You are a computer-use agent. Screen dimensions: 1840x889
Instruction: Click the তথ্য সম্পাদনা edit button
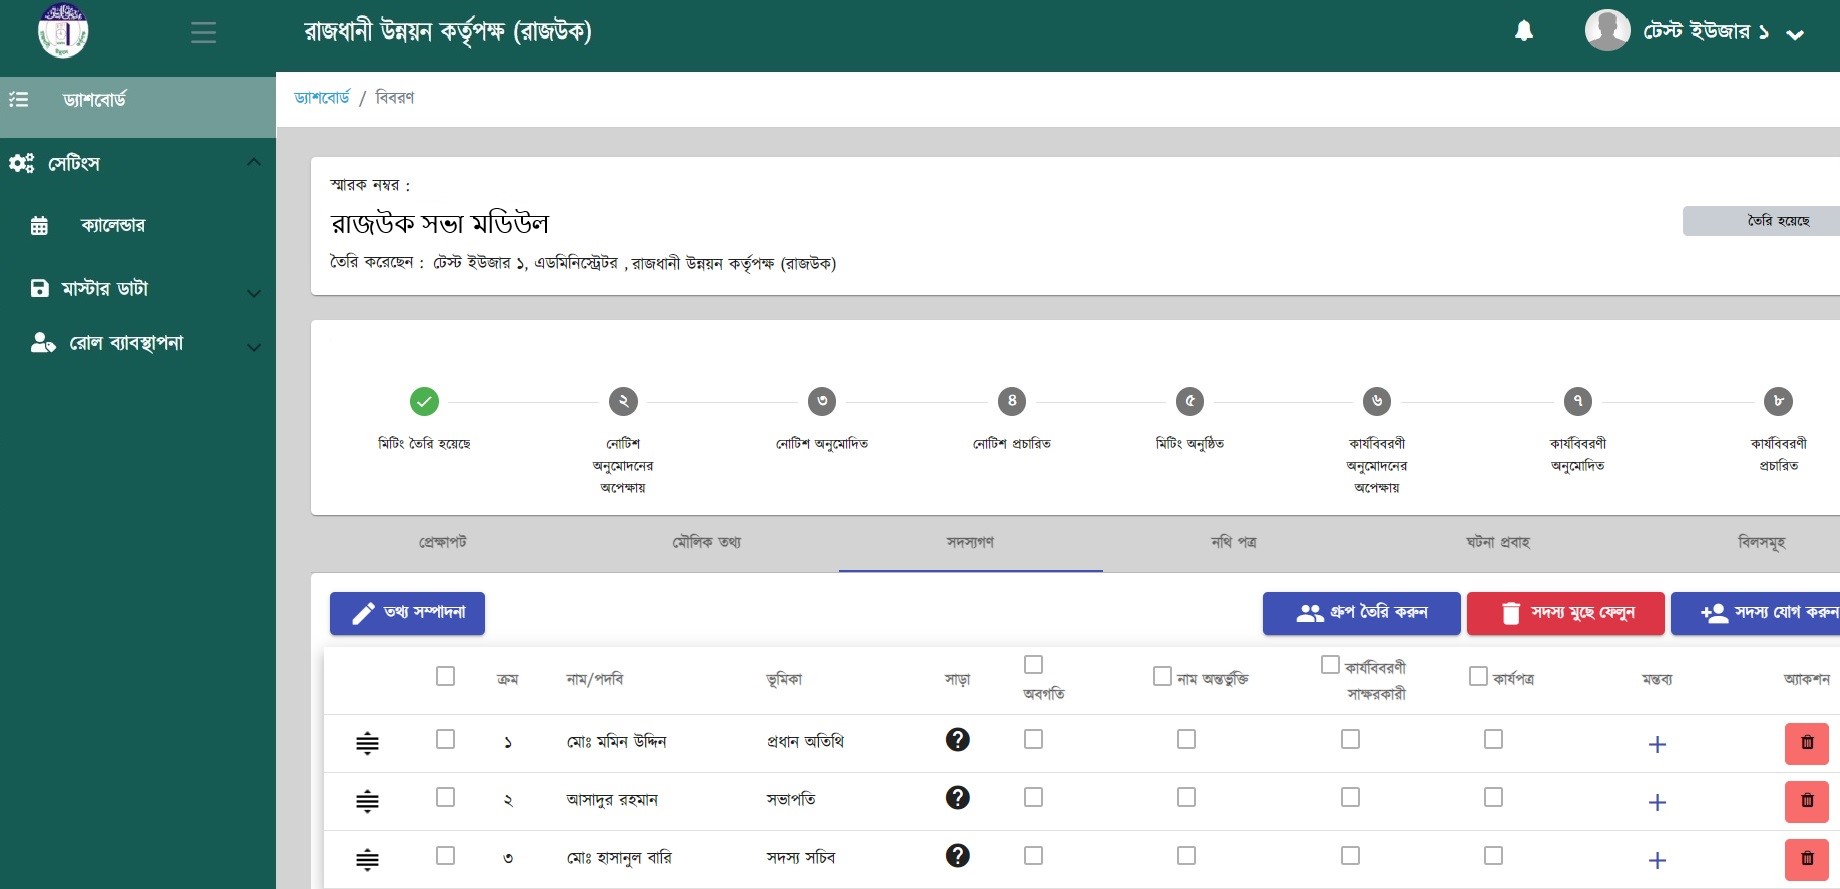(407, 613)
